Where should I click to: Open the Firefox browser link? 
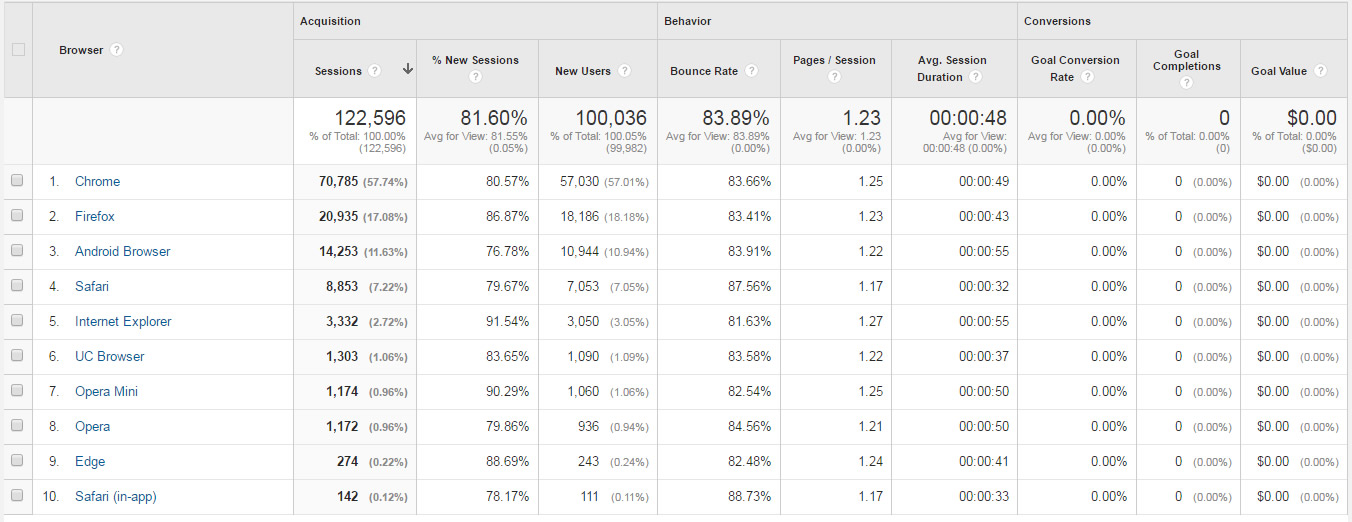click(x=95, y=216)
